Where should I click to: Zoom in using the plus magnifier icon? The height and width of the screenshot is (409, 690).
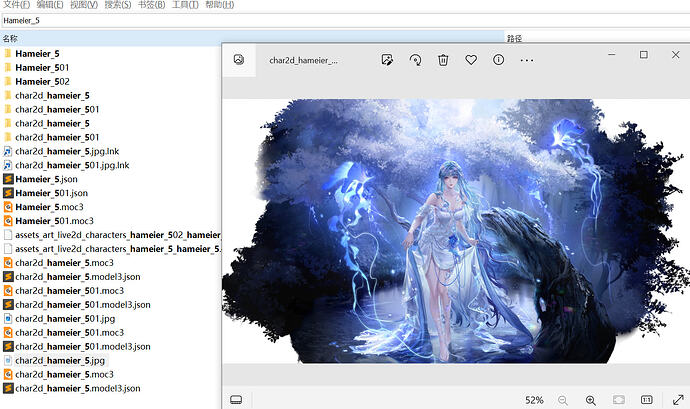click(x=591, y=400)
